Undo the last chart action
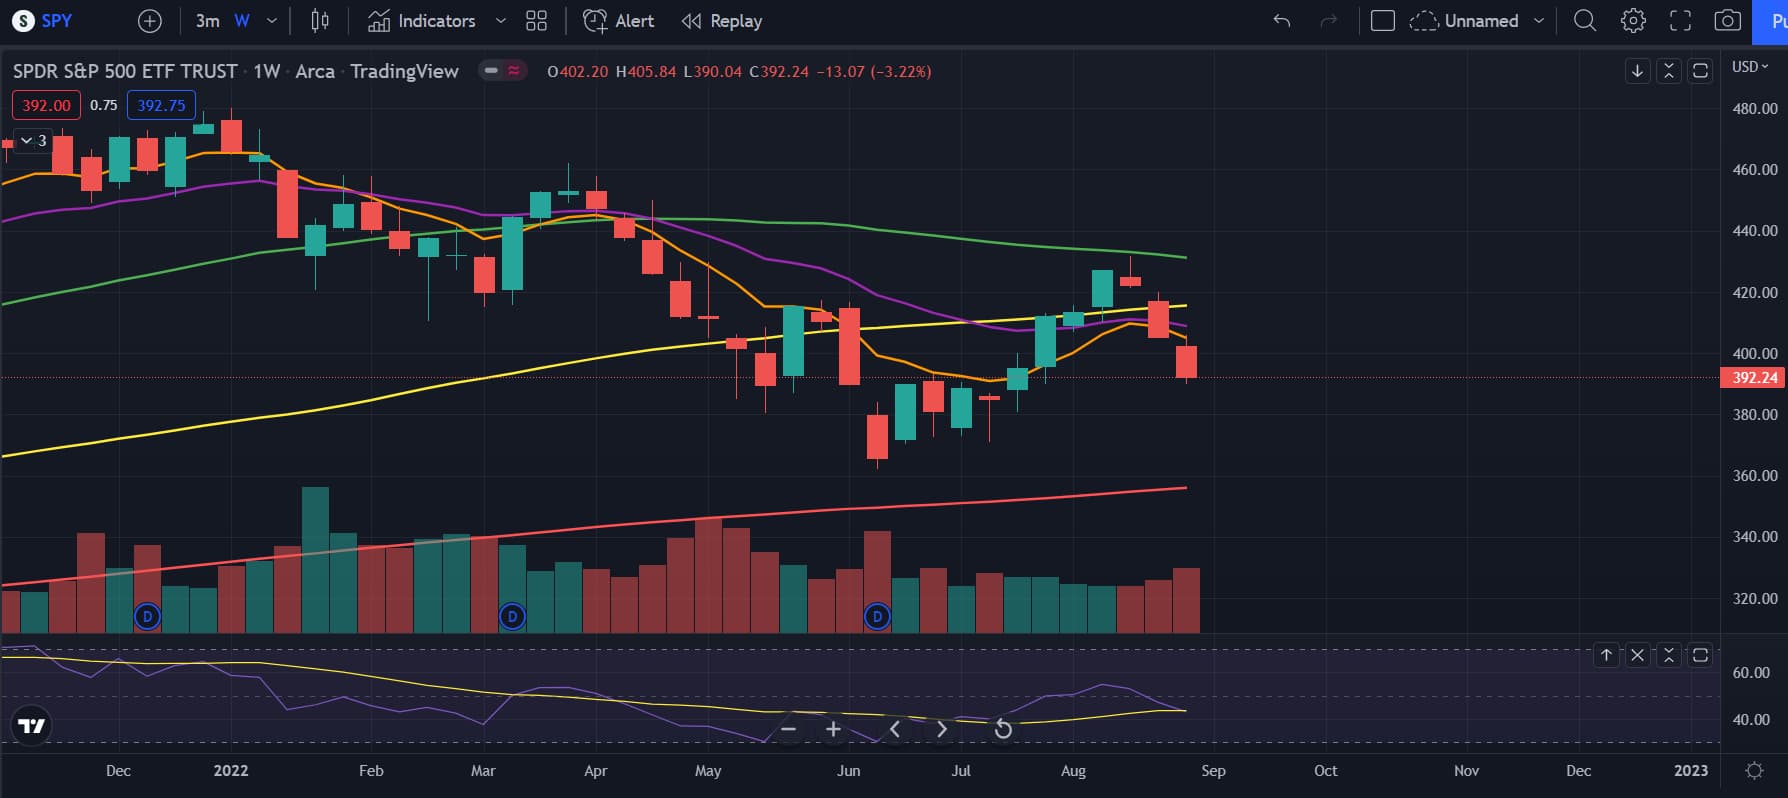Viewport: 1788px width, 798px height. [1282, 21]
